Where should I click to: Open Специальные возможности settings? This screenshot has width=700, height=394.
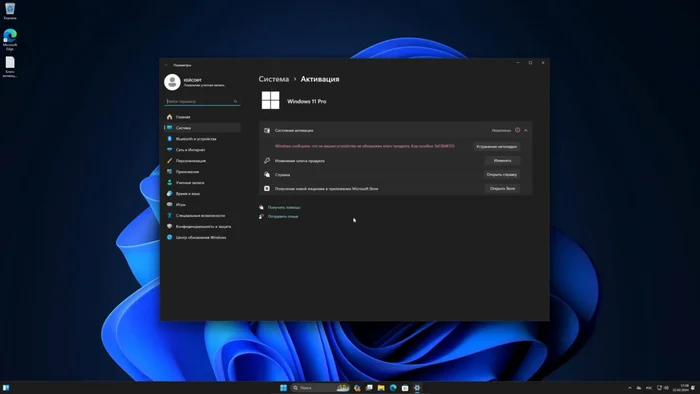(x=202, y=216)
